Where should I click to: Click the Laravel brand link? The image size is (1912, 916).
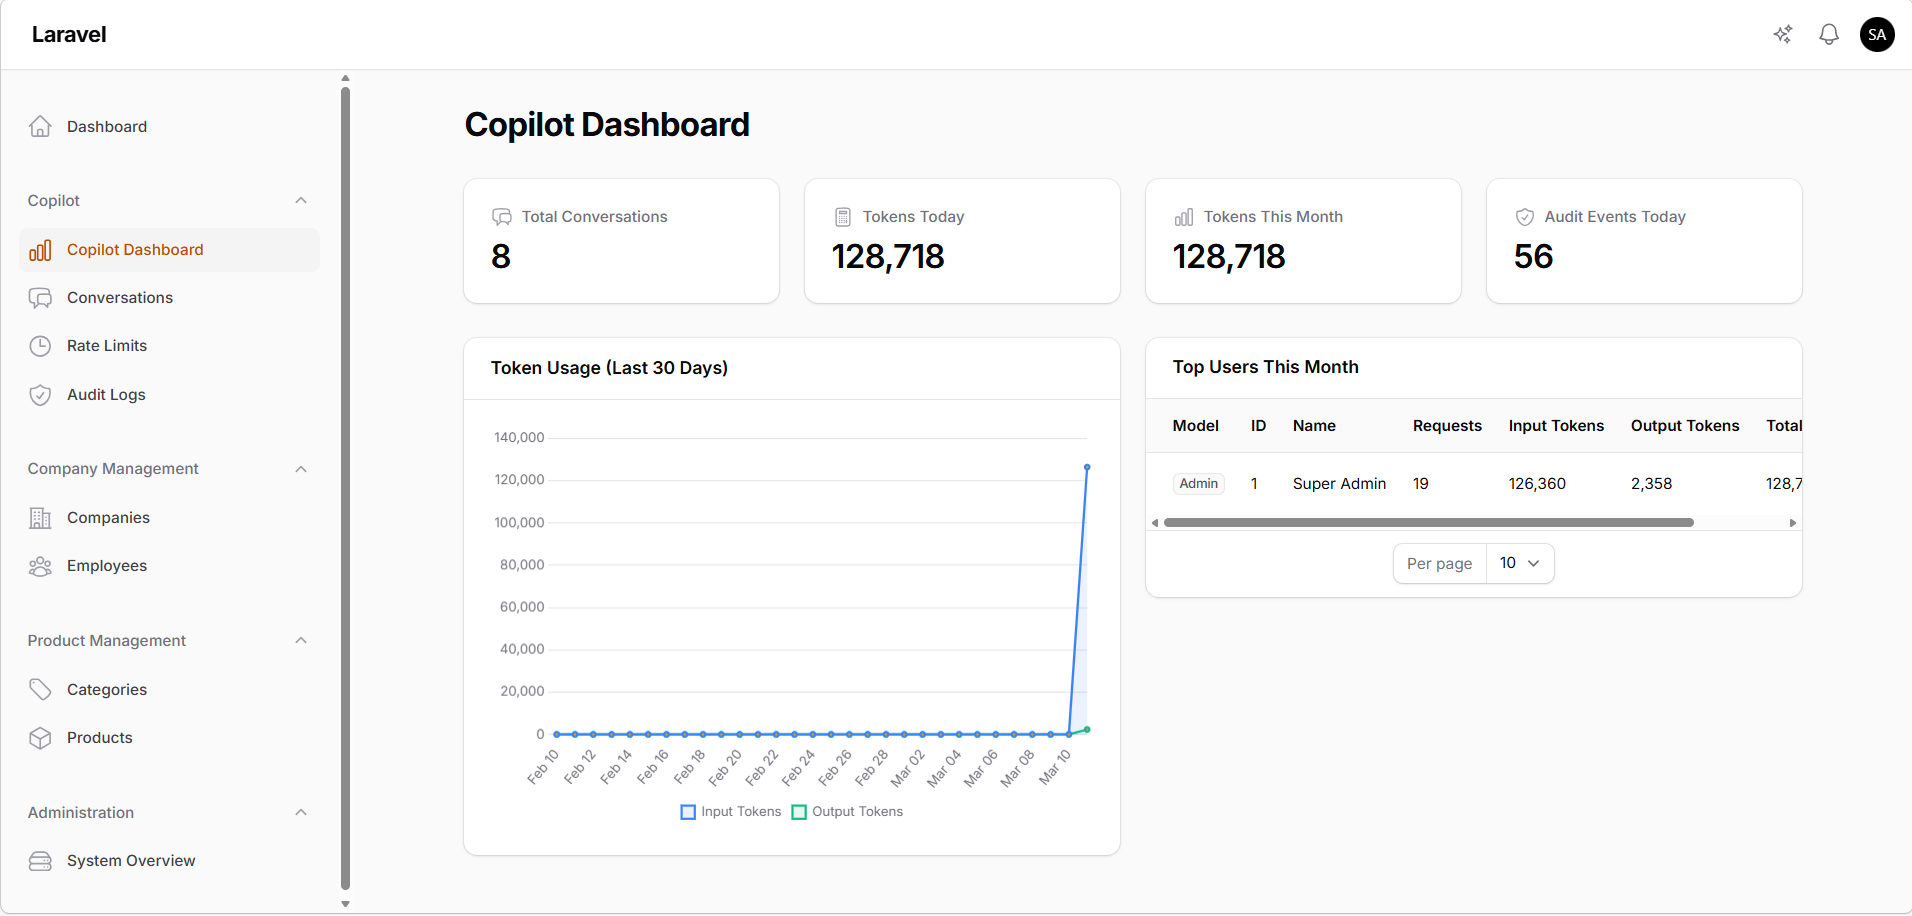(69, 35)
